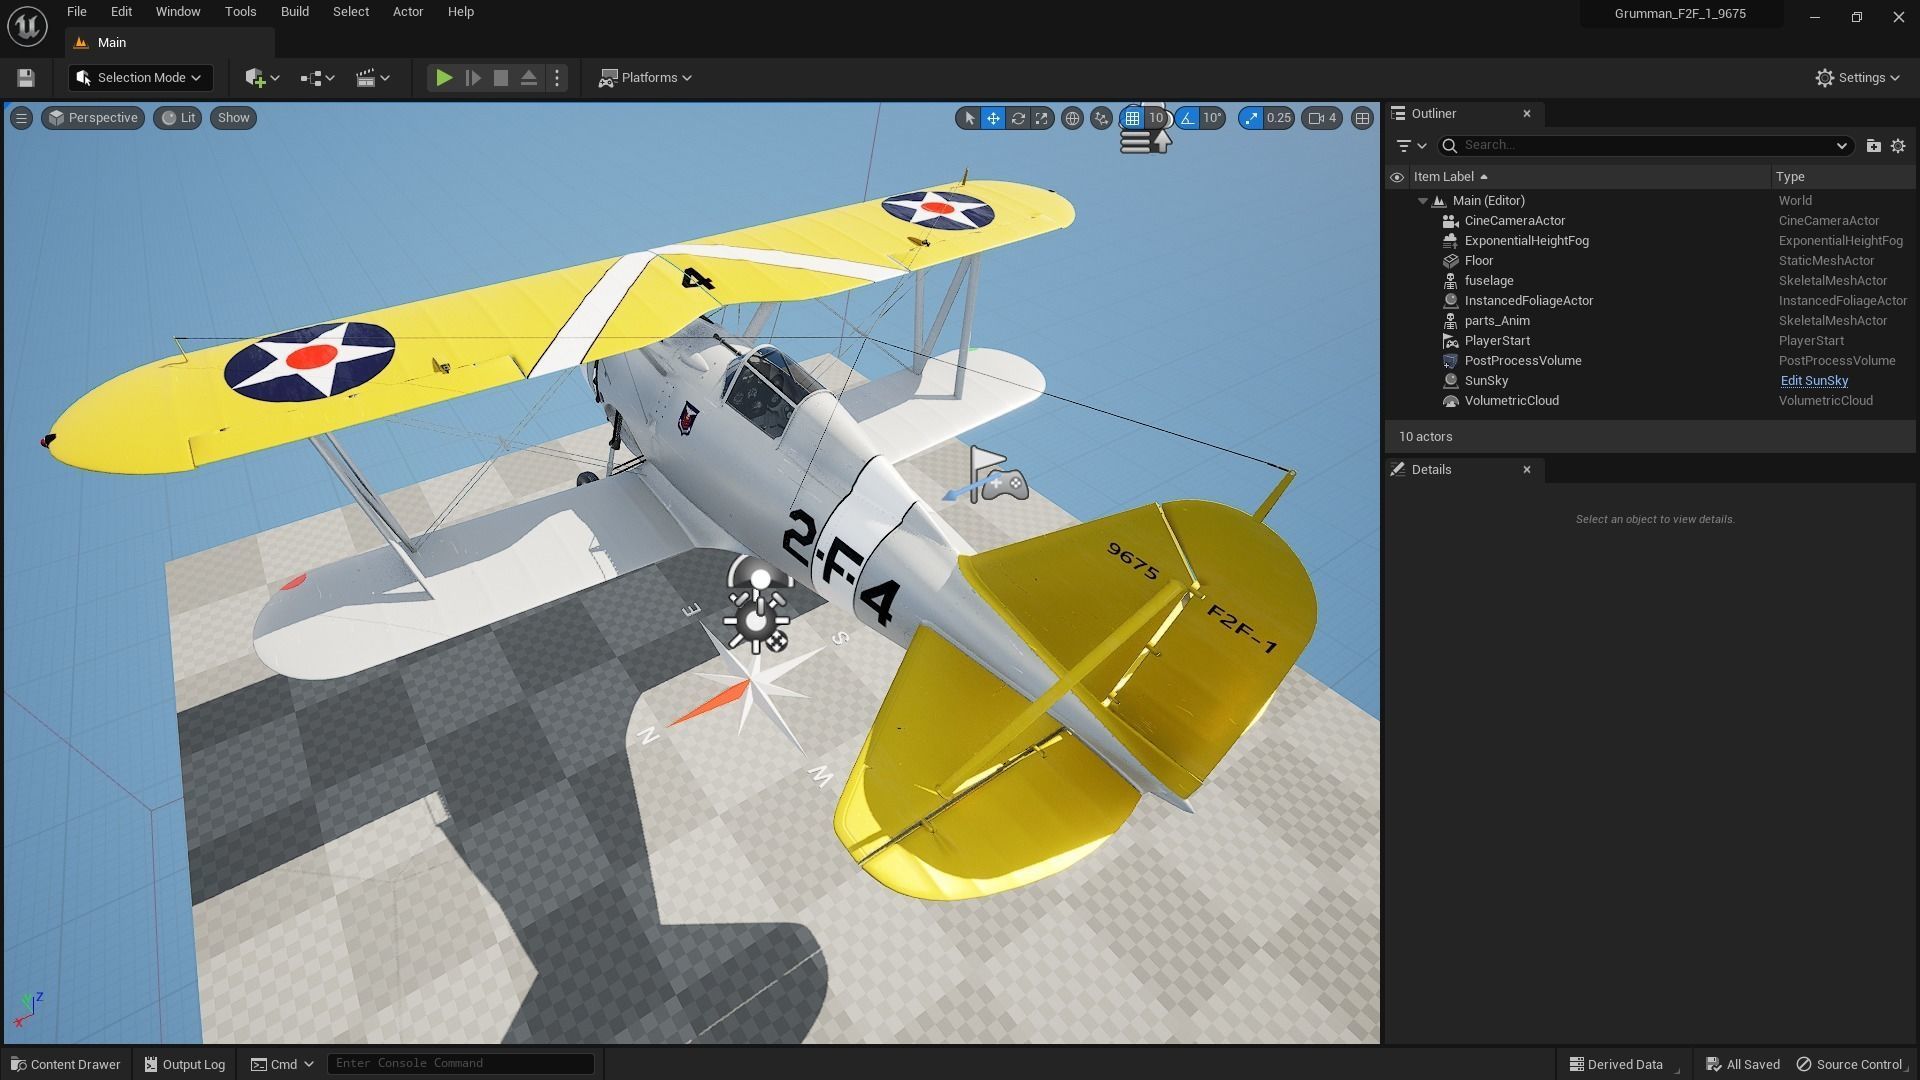The width and height of the screenshot is (1920, 1080).
Task: Open the Select menu
Action: click(351, 12)
